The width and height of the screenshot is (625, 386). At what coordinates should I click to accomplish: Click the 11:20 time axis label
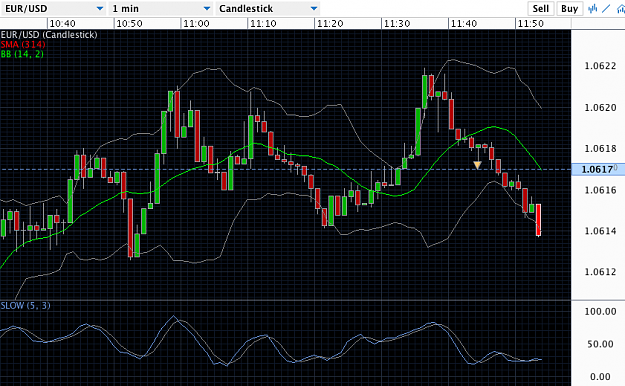point(330,24)
